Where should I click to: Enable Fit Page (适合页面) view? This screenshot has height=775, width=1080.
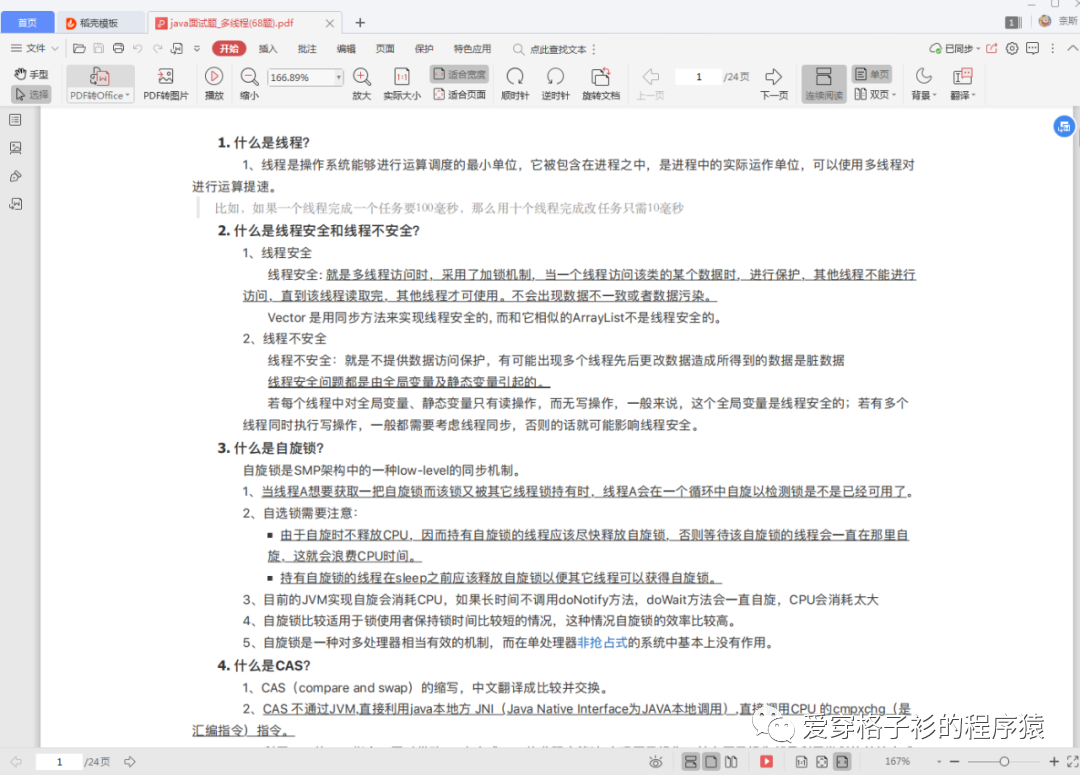tap(459, 94)
